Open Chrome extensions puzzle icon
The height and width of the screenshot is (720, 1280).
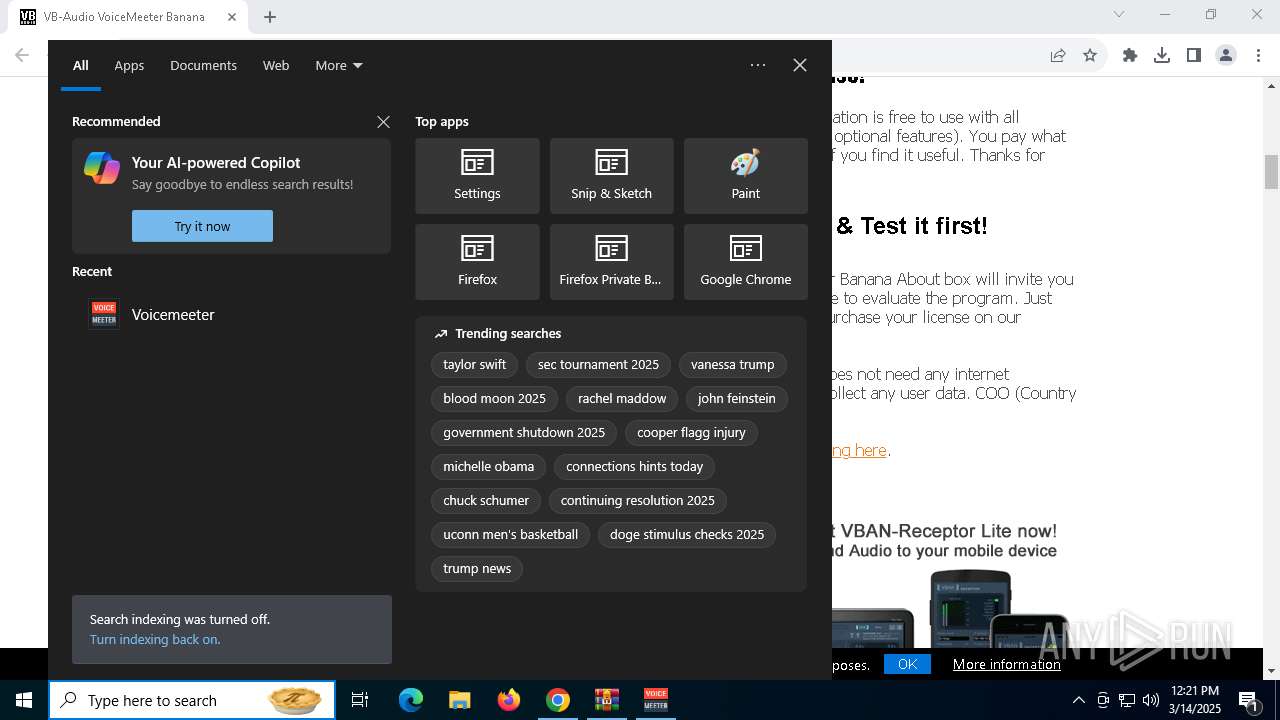(x=1130, y=56)
